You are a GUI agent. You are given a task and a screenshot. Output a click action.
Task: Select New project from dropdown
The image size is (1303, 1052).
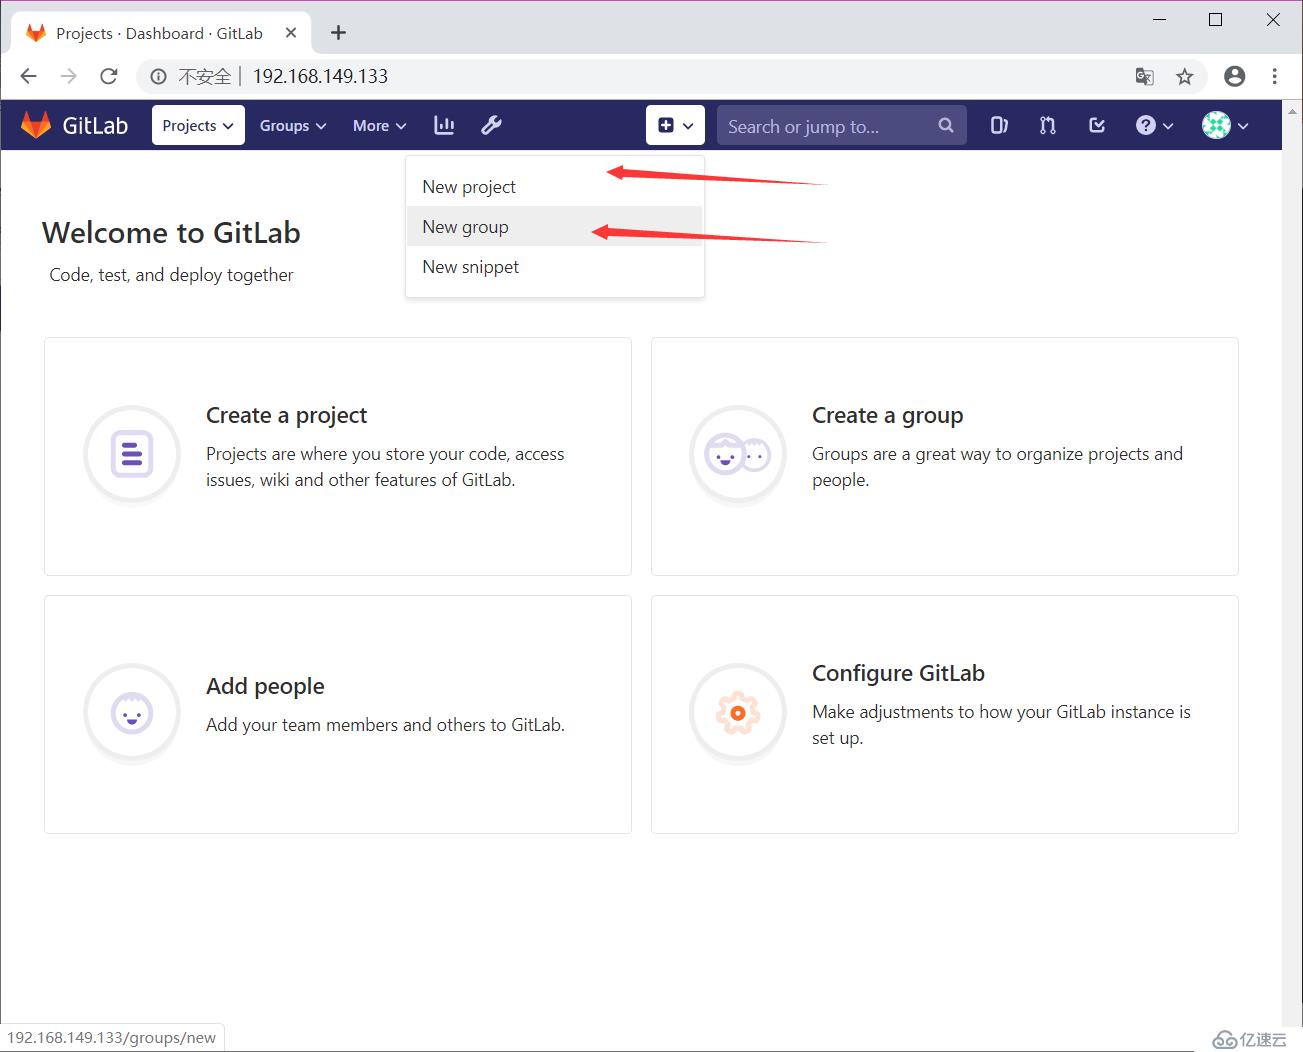click(x=555, y=187)
